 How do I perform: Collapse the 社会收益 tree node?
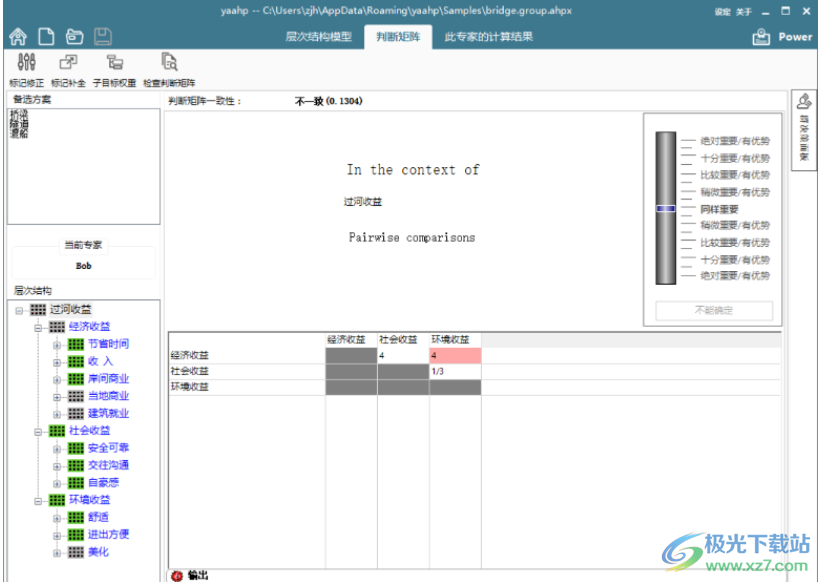click(38, 431)
